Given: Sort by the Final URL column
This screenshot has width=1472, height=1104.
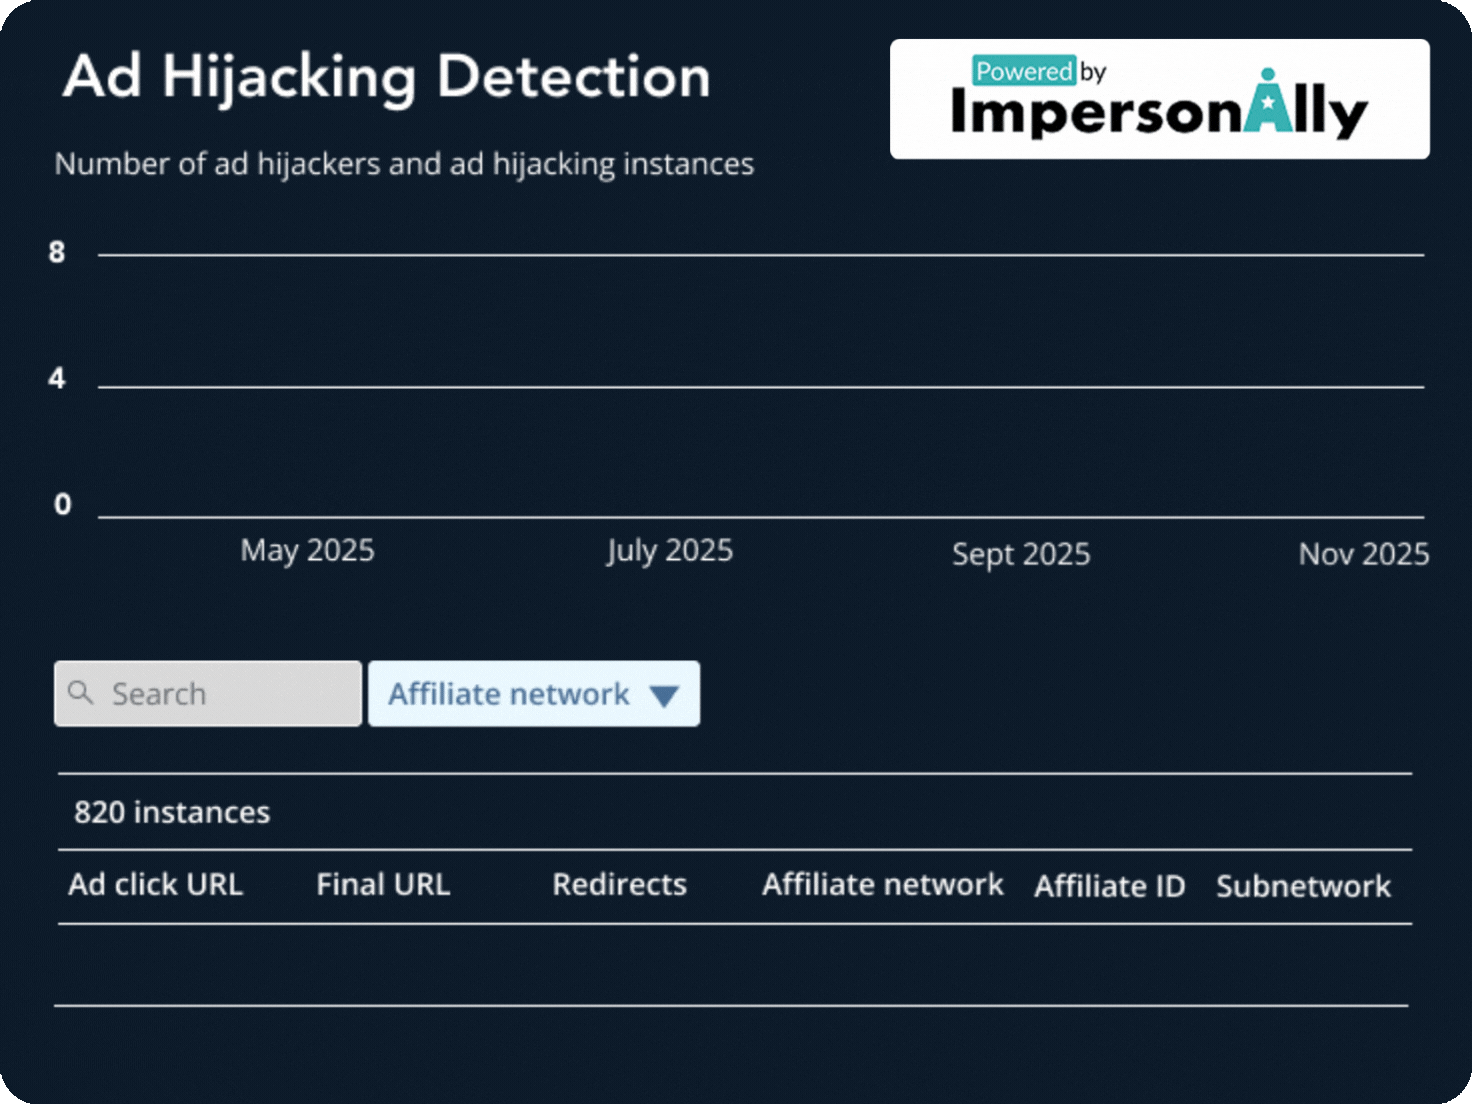Looking at the screenshot, I should coord(383,884).
